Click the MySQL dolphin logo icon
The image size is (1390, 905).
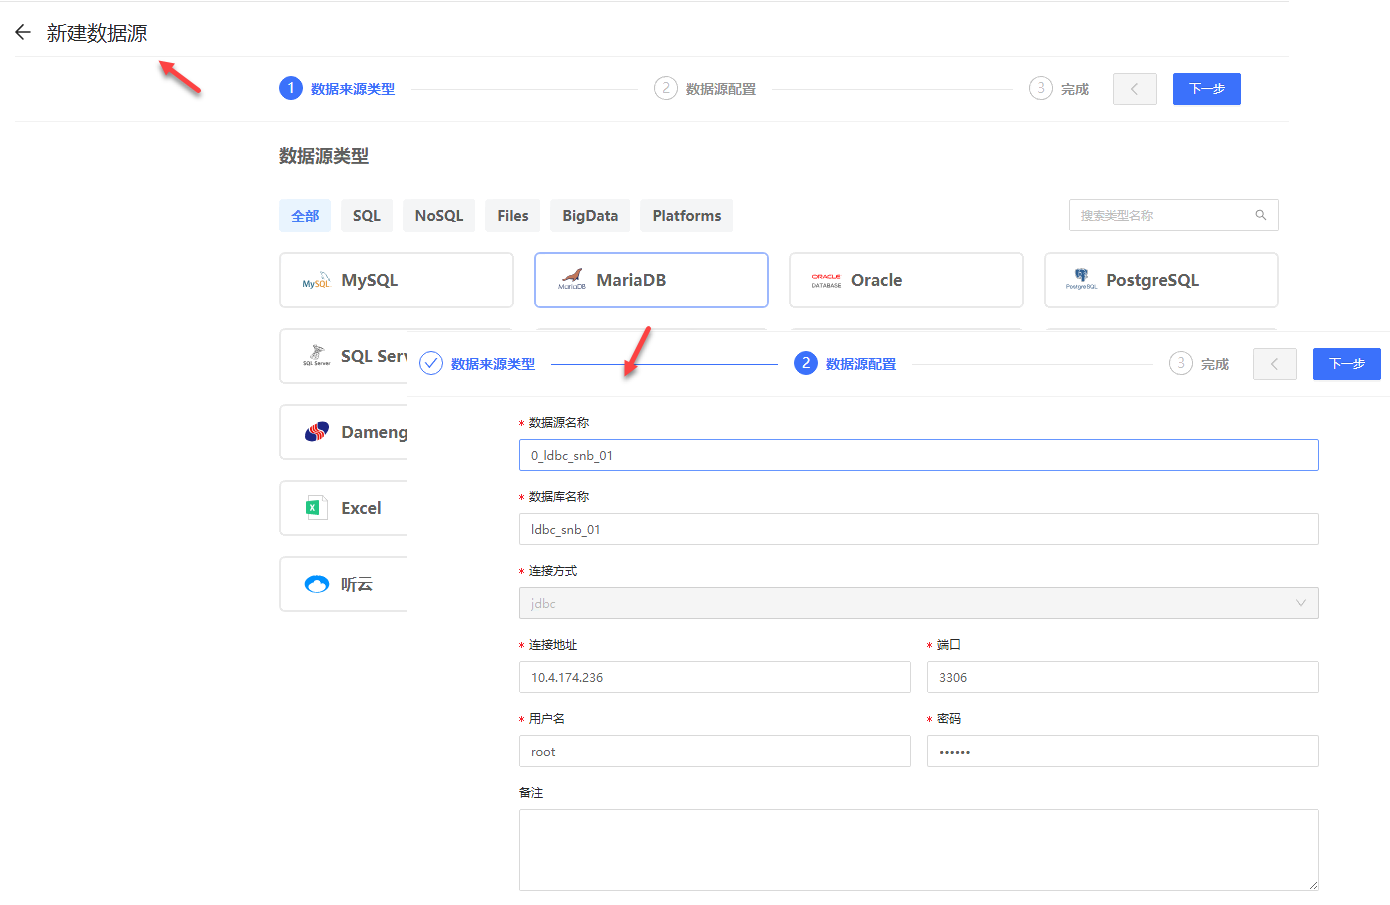(x=316, y=281)
